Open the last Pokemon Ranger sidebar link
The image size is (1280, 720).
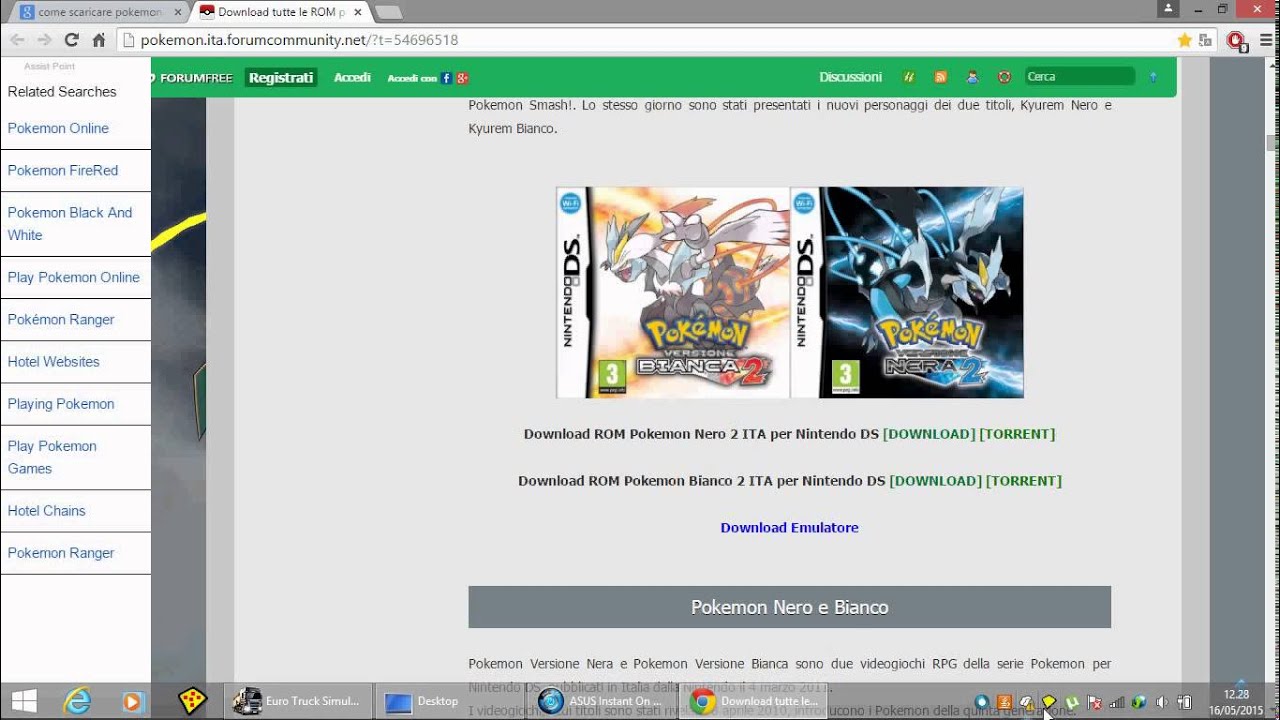click(x=61, y=553)
